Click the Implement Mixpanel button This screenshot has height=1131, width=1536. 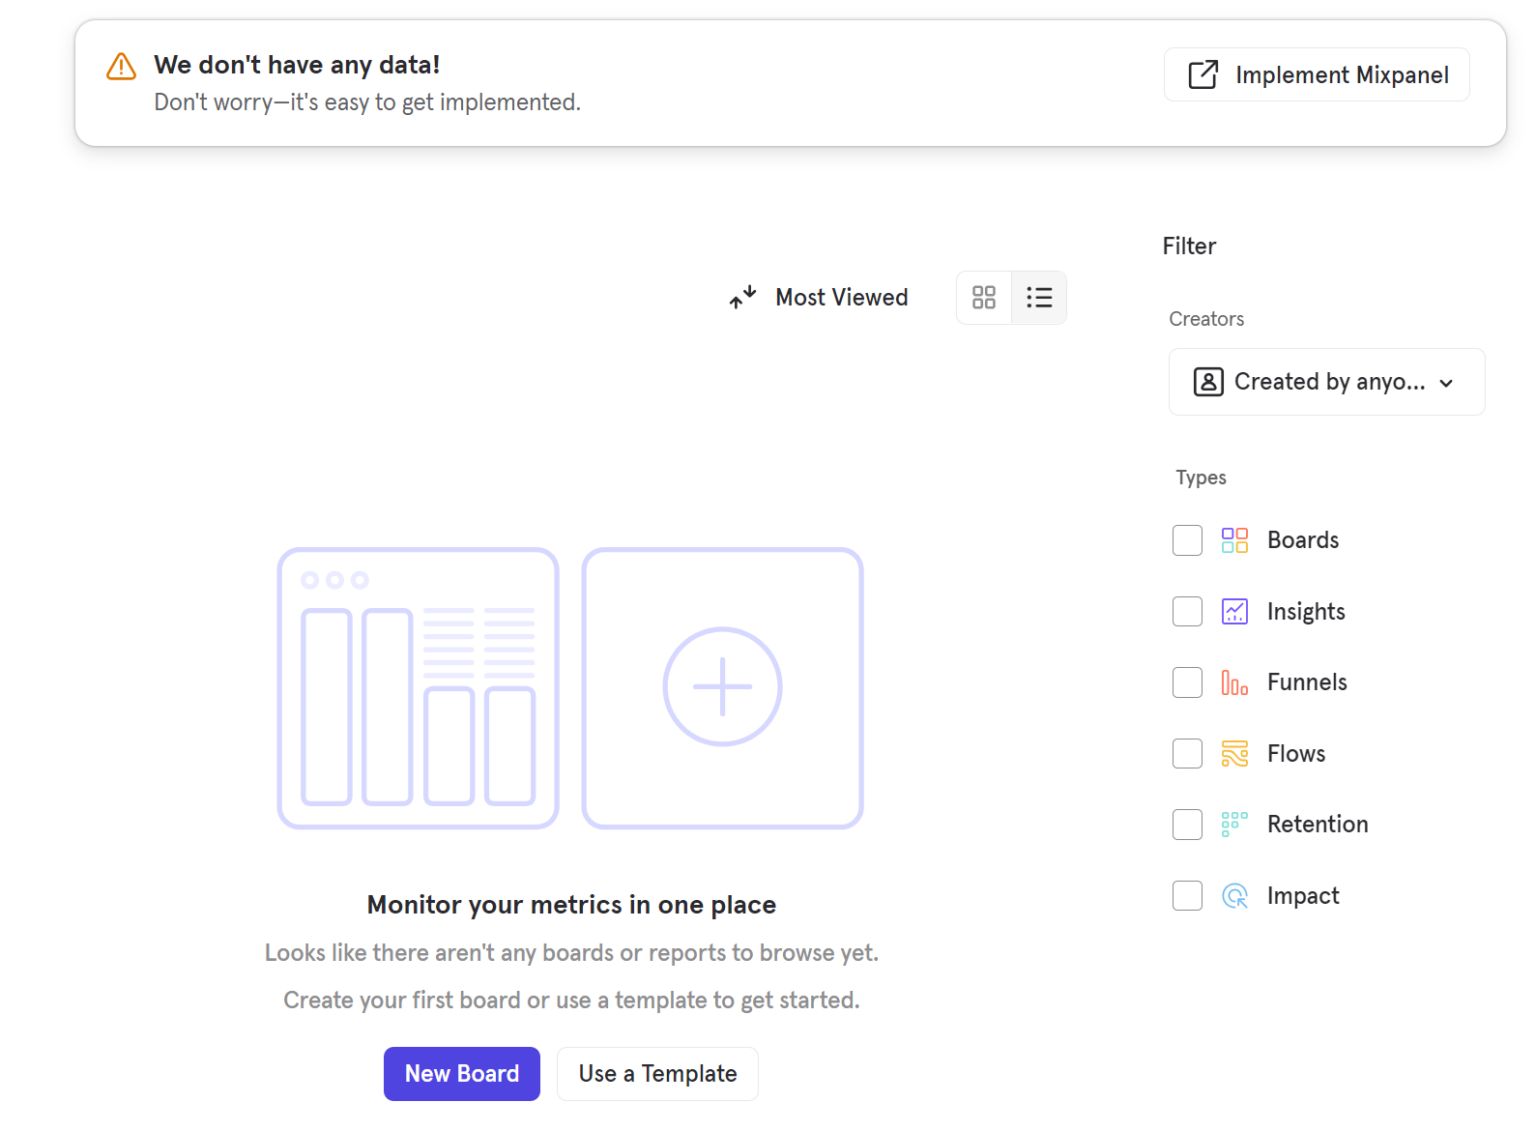[x=1316, y=74]
